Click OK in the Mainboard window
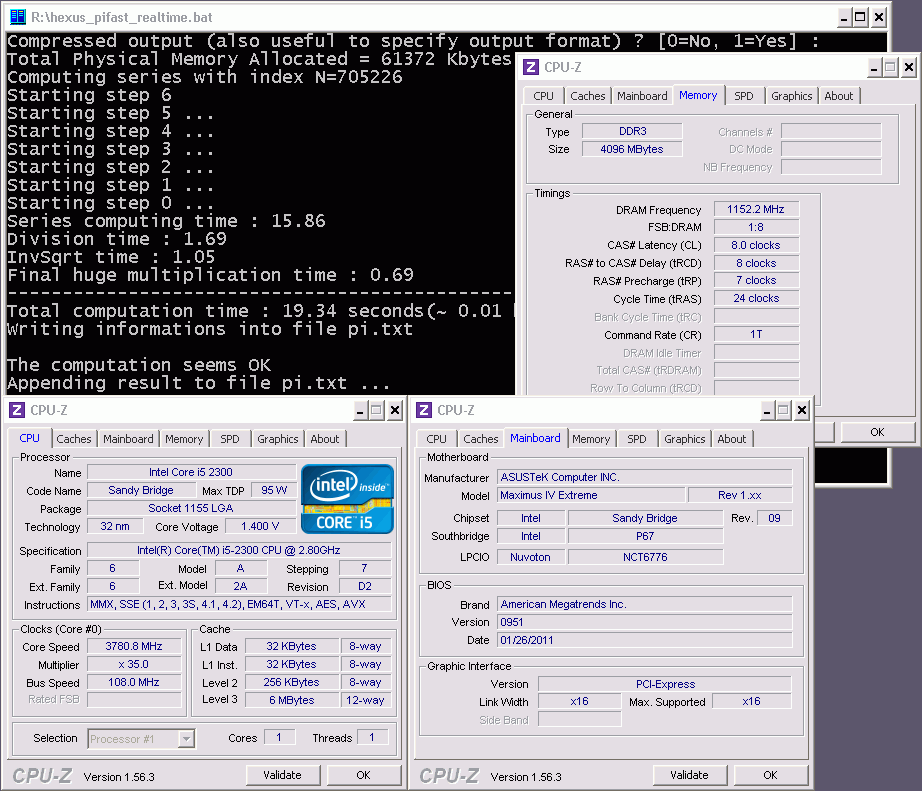922x791 pixels. click(770, 775)
